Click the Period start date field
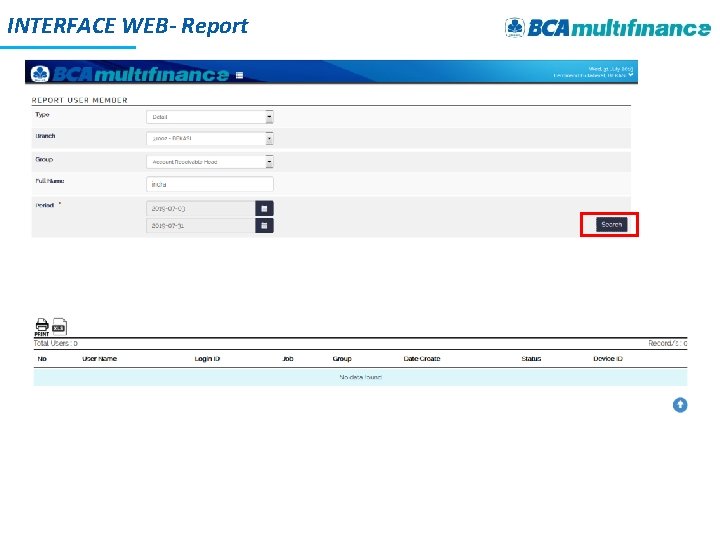The width and height of the screenshot is (720, 540). click(x=201, y=208)
